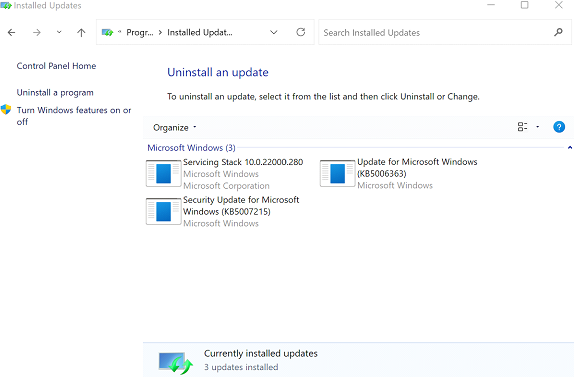Image resolution: width=575 pixels, height=377 pixels.
Task: Select the Installed Updat... breadcrumb
Action: [x=200, y=33]
